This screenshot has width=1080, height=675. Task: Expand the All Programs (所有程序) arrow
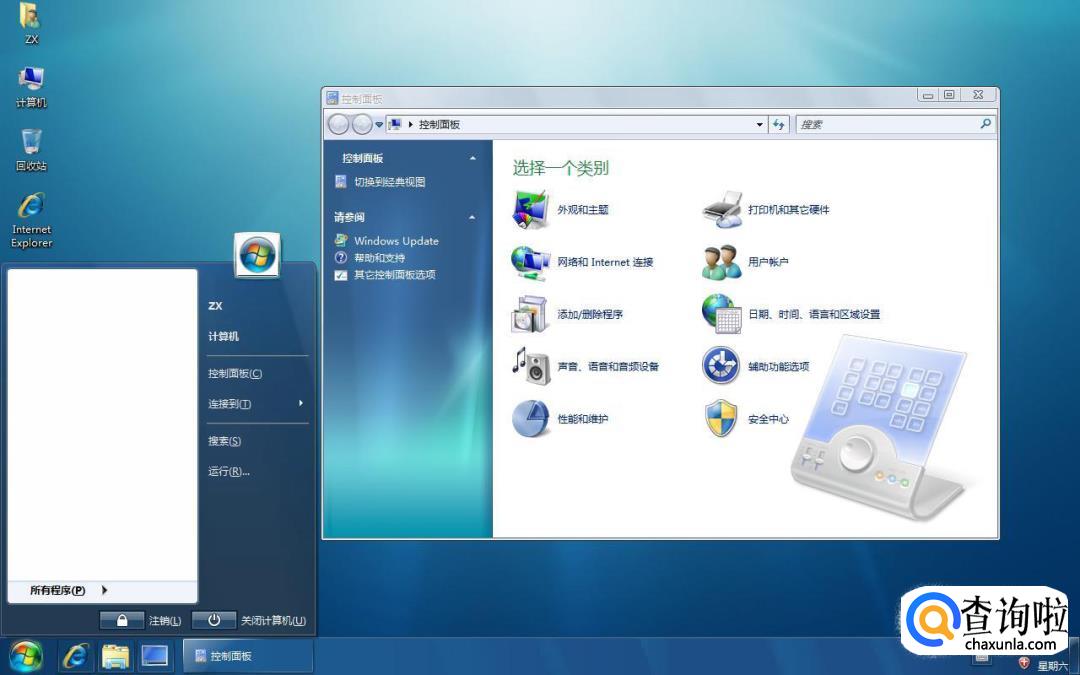point(104,590)
